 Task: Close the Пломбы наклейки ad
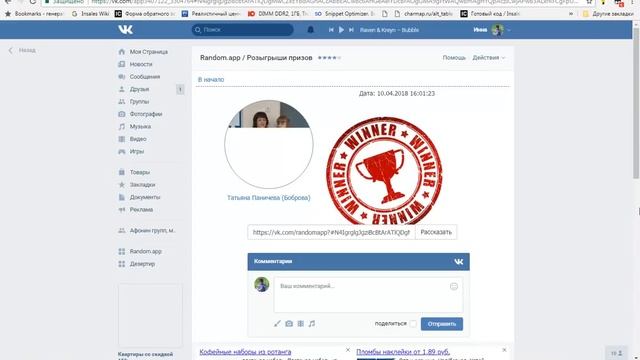click(x=504, y=350)
